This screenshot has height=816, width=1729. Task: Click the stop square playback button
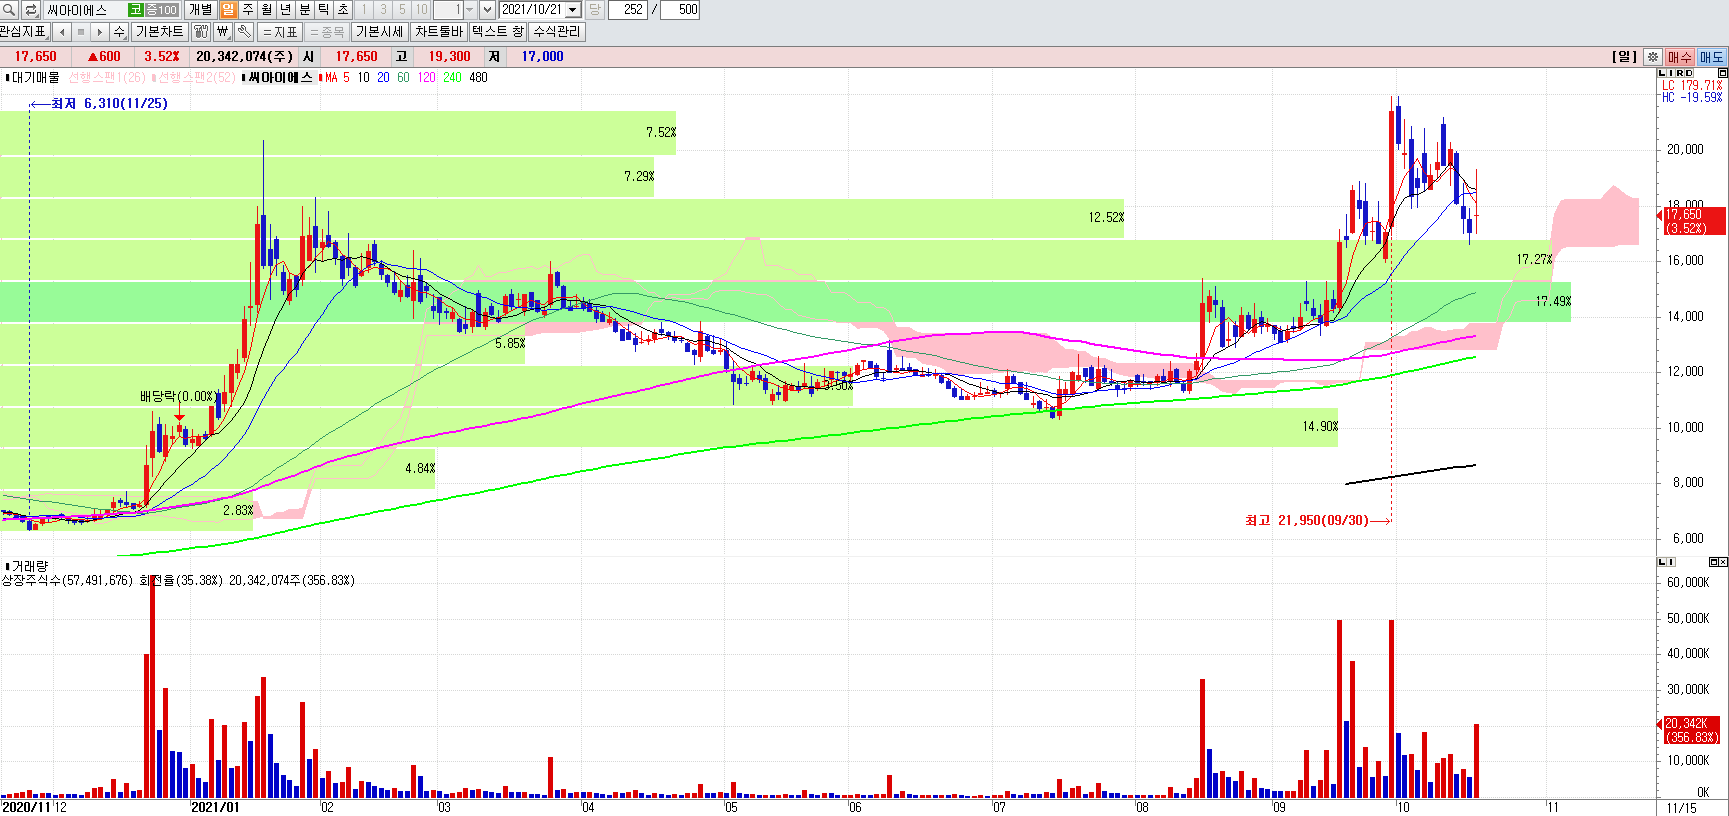pyautogui.click(x=81, y=32)
